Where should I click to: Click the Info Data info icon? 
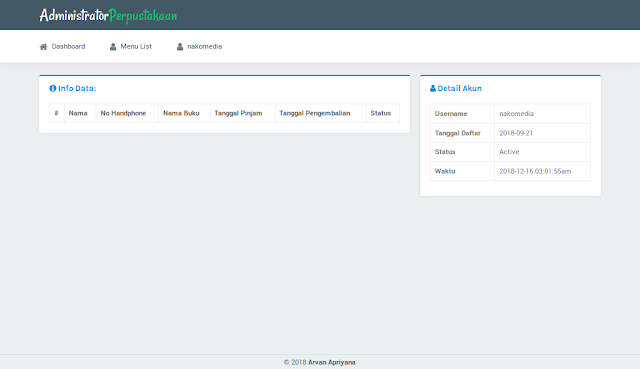tap(53, 88)
